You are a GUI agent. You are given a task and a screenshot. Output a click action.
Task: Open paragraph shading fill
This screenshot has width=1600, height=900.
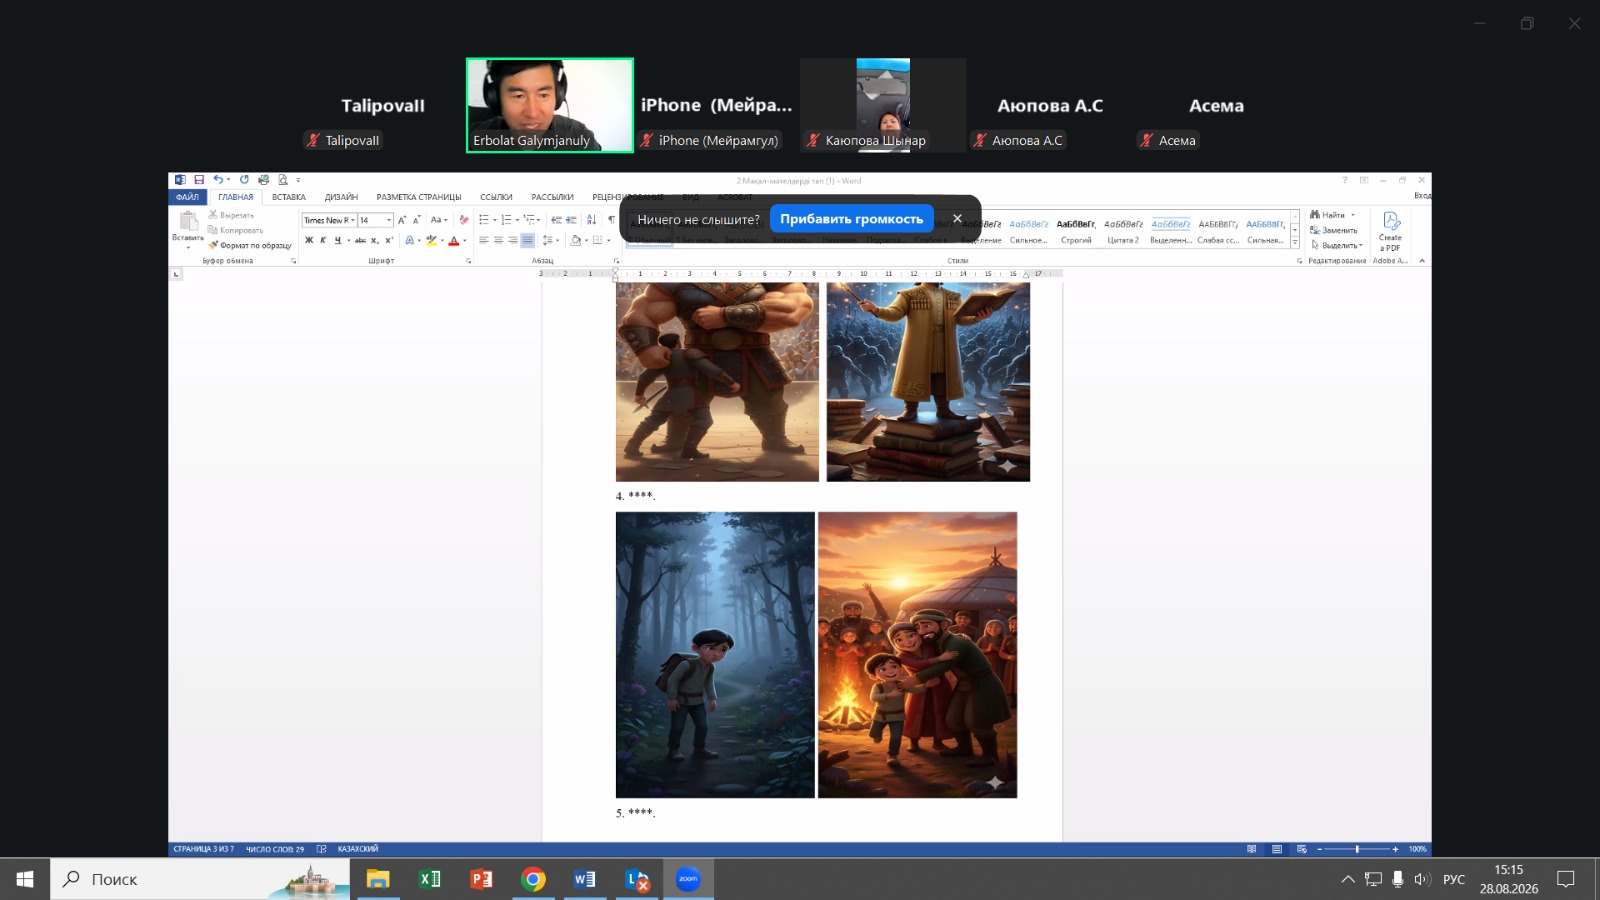pos(575,240)
